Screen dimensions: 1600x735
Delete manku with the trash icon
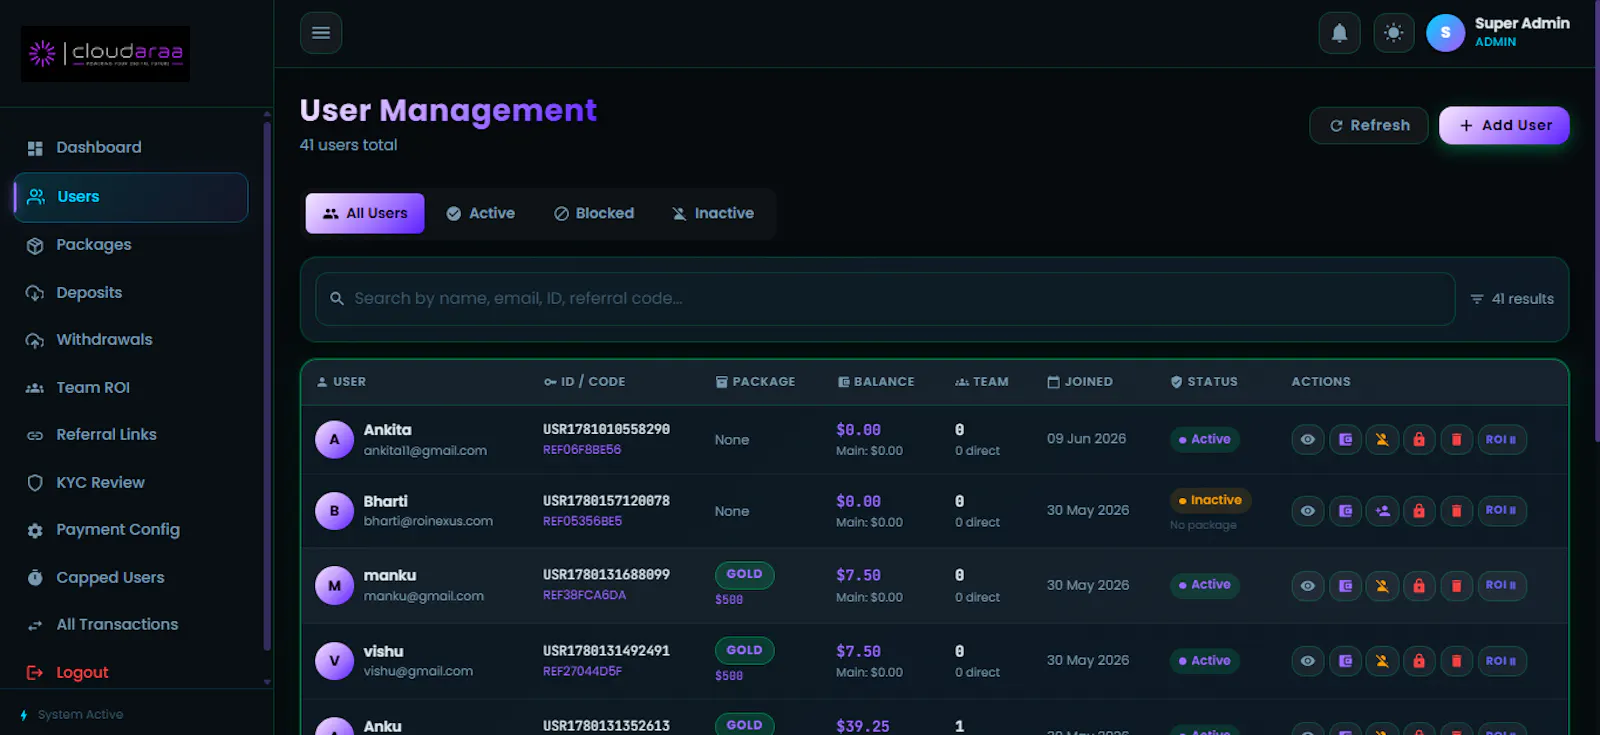pyautogui.click(x=1456, y=586)
